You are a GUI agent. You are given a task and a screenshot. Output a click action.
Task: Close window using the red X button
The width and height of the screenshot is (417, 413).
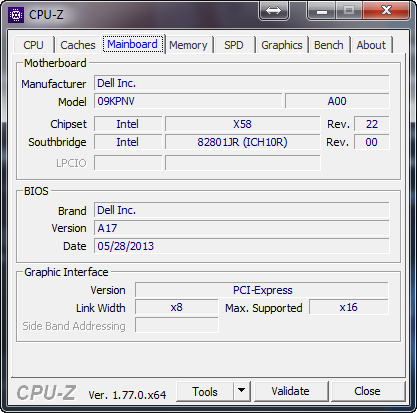(x=386, y=10)
